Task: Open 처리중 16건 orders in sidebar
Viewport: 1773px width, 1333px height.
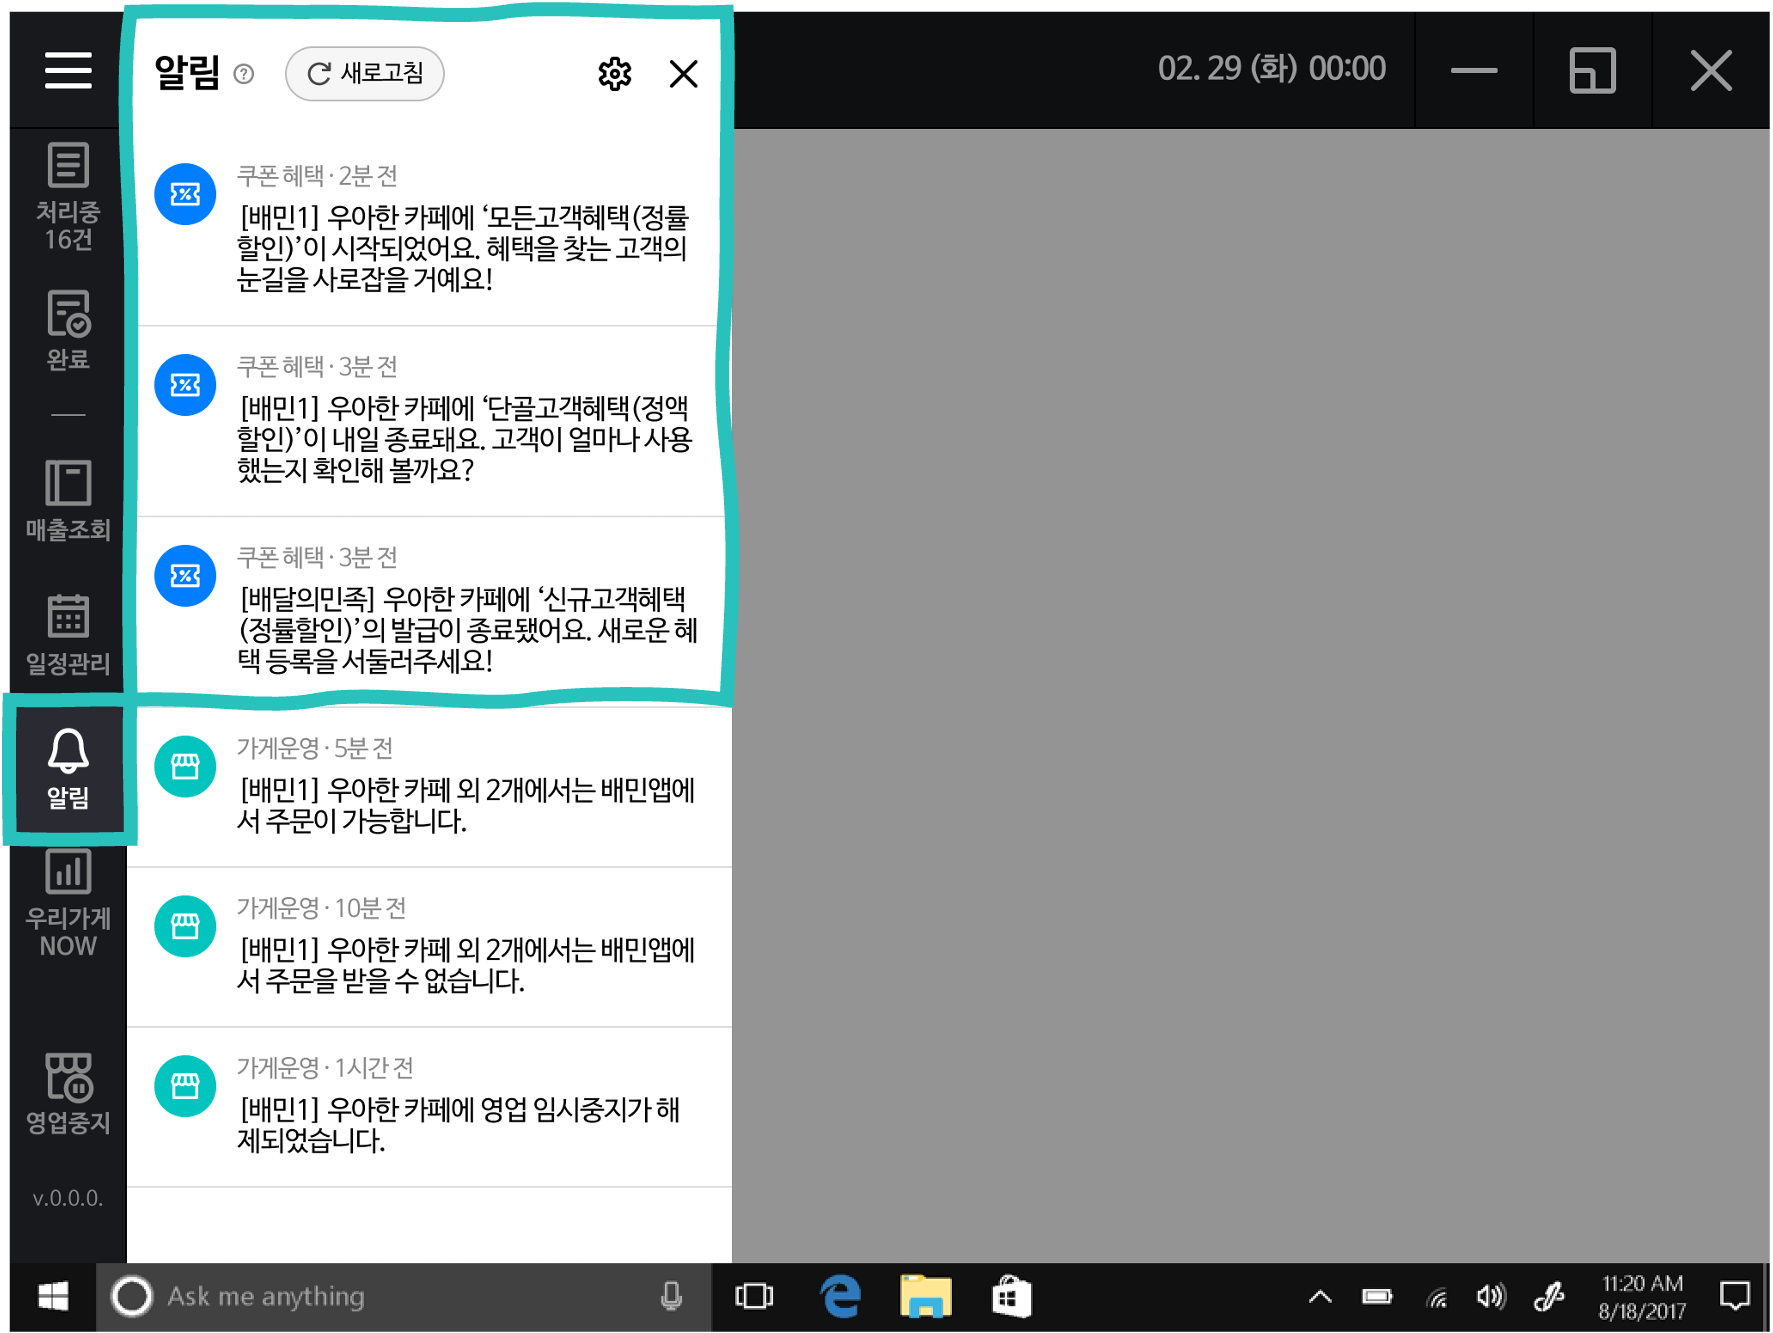Action: click(x=68, y=196)
